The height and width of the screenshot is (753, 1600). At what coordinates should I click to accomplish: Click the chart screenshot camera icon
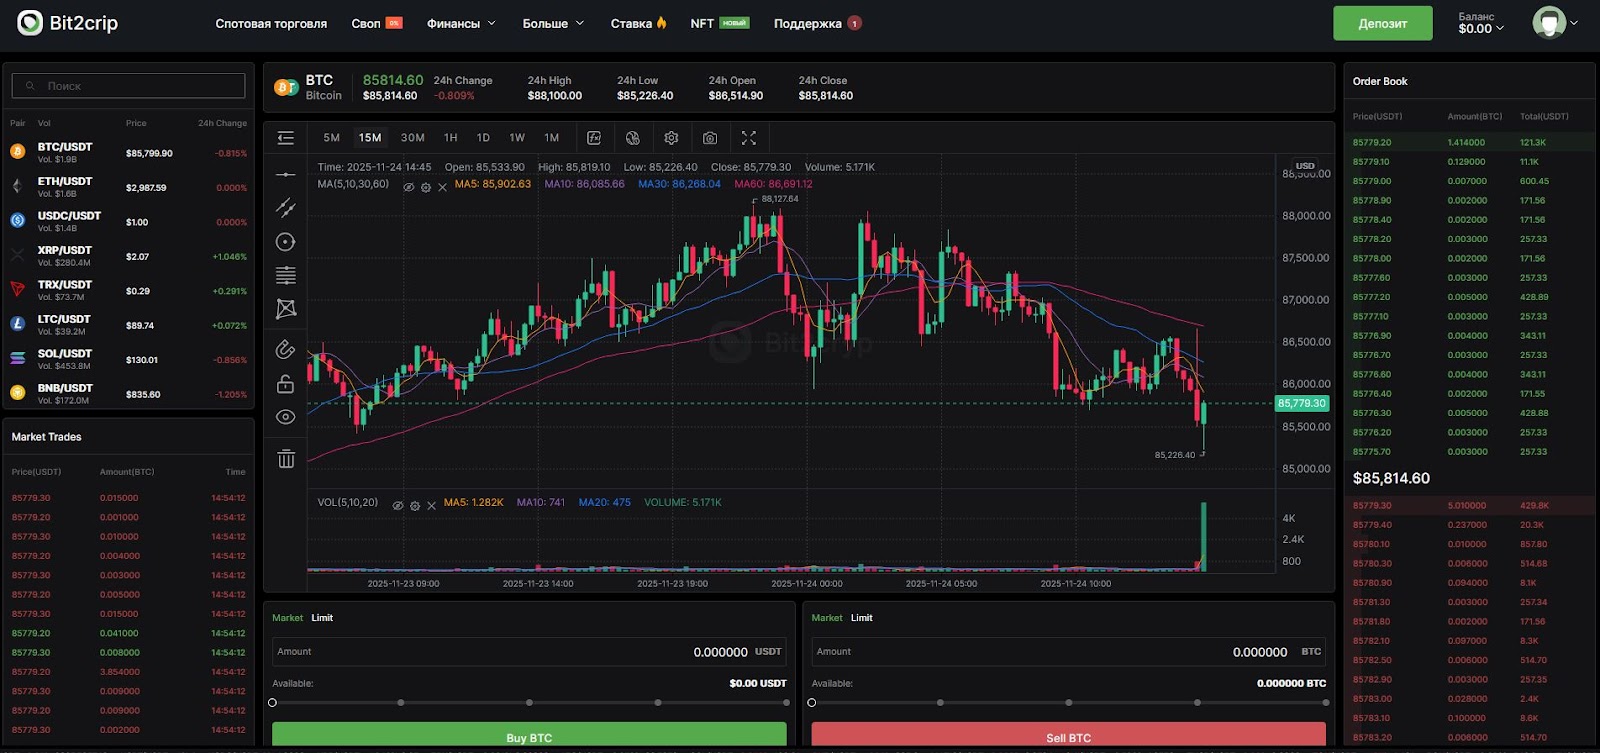pyautogui.click(x=710, y=138)
